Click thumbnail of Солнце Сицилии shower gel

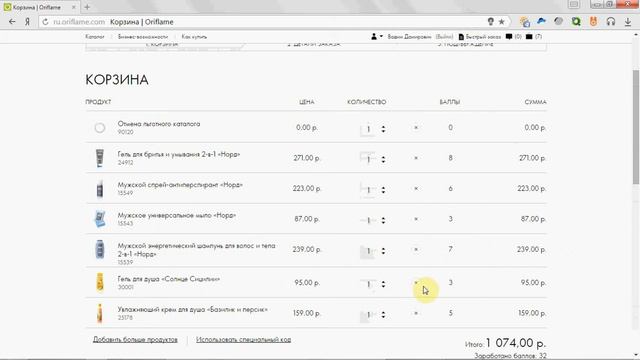[100, 282]
